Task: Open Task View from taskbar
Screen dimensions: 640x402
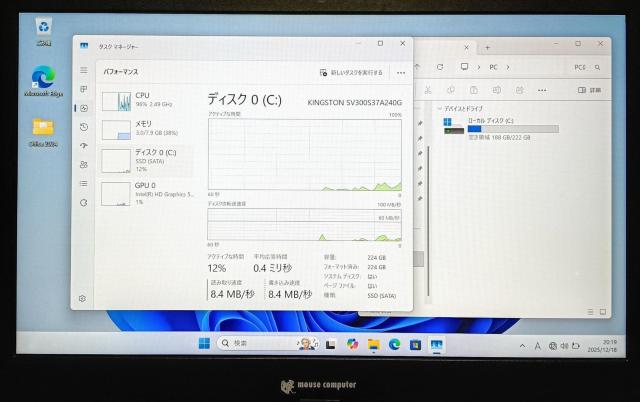Action: (331, 344)
